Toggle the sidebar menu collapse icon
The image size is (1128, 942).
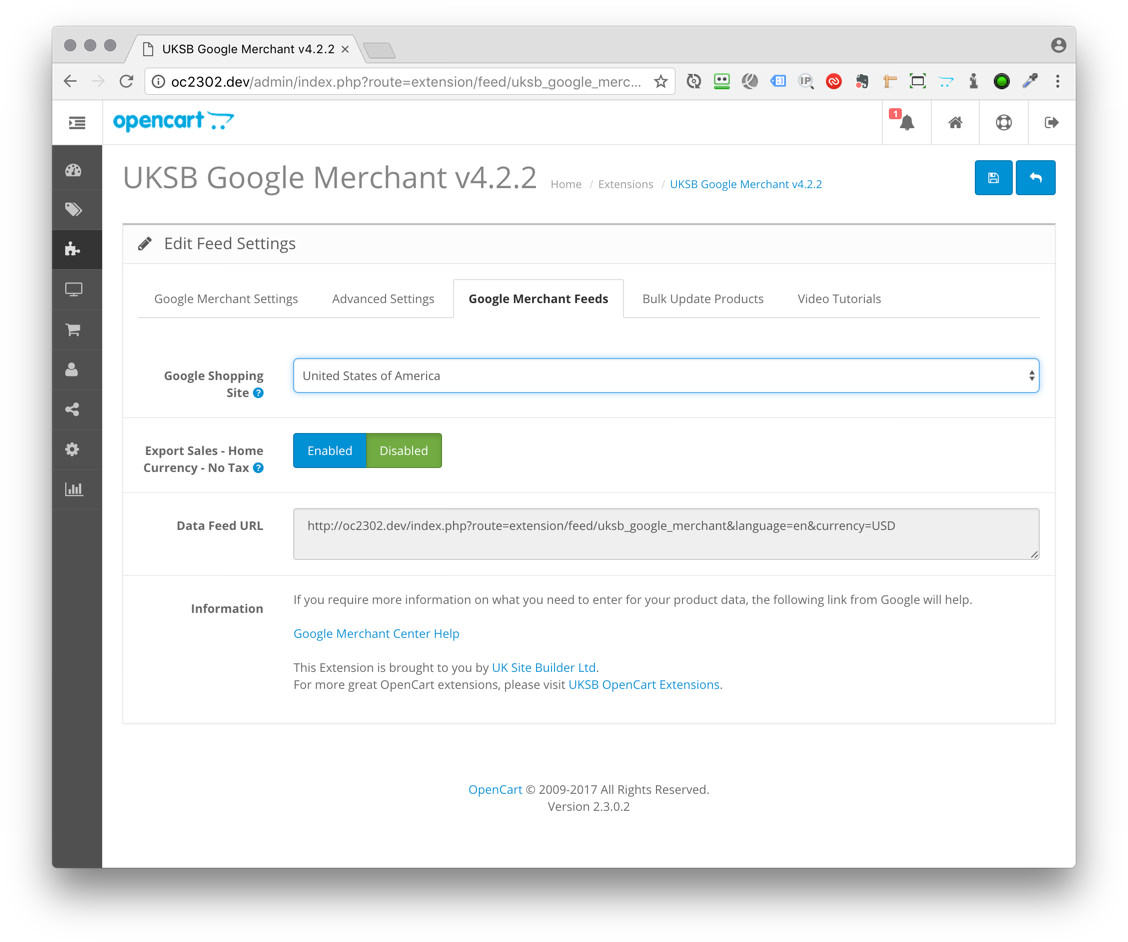pyautogui.click(x=77, y=123)
